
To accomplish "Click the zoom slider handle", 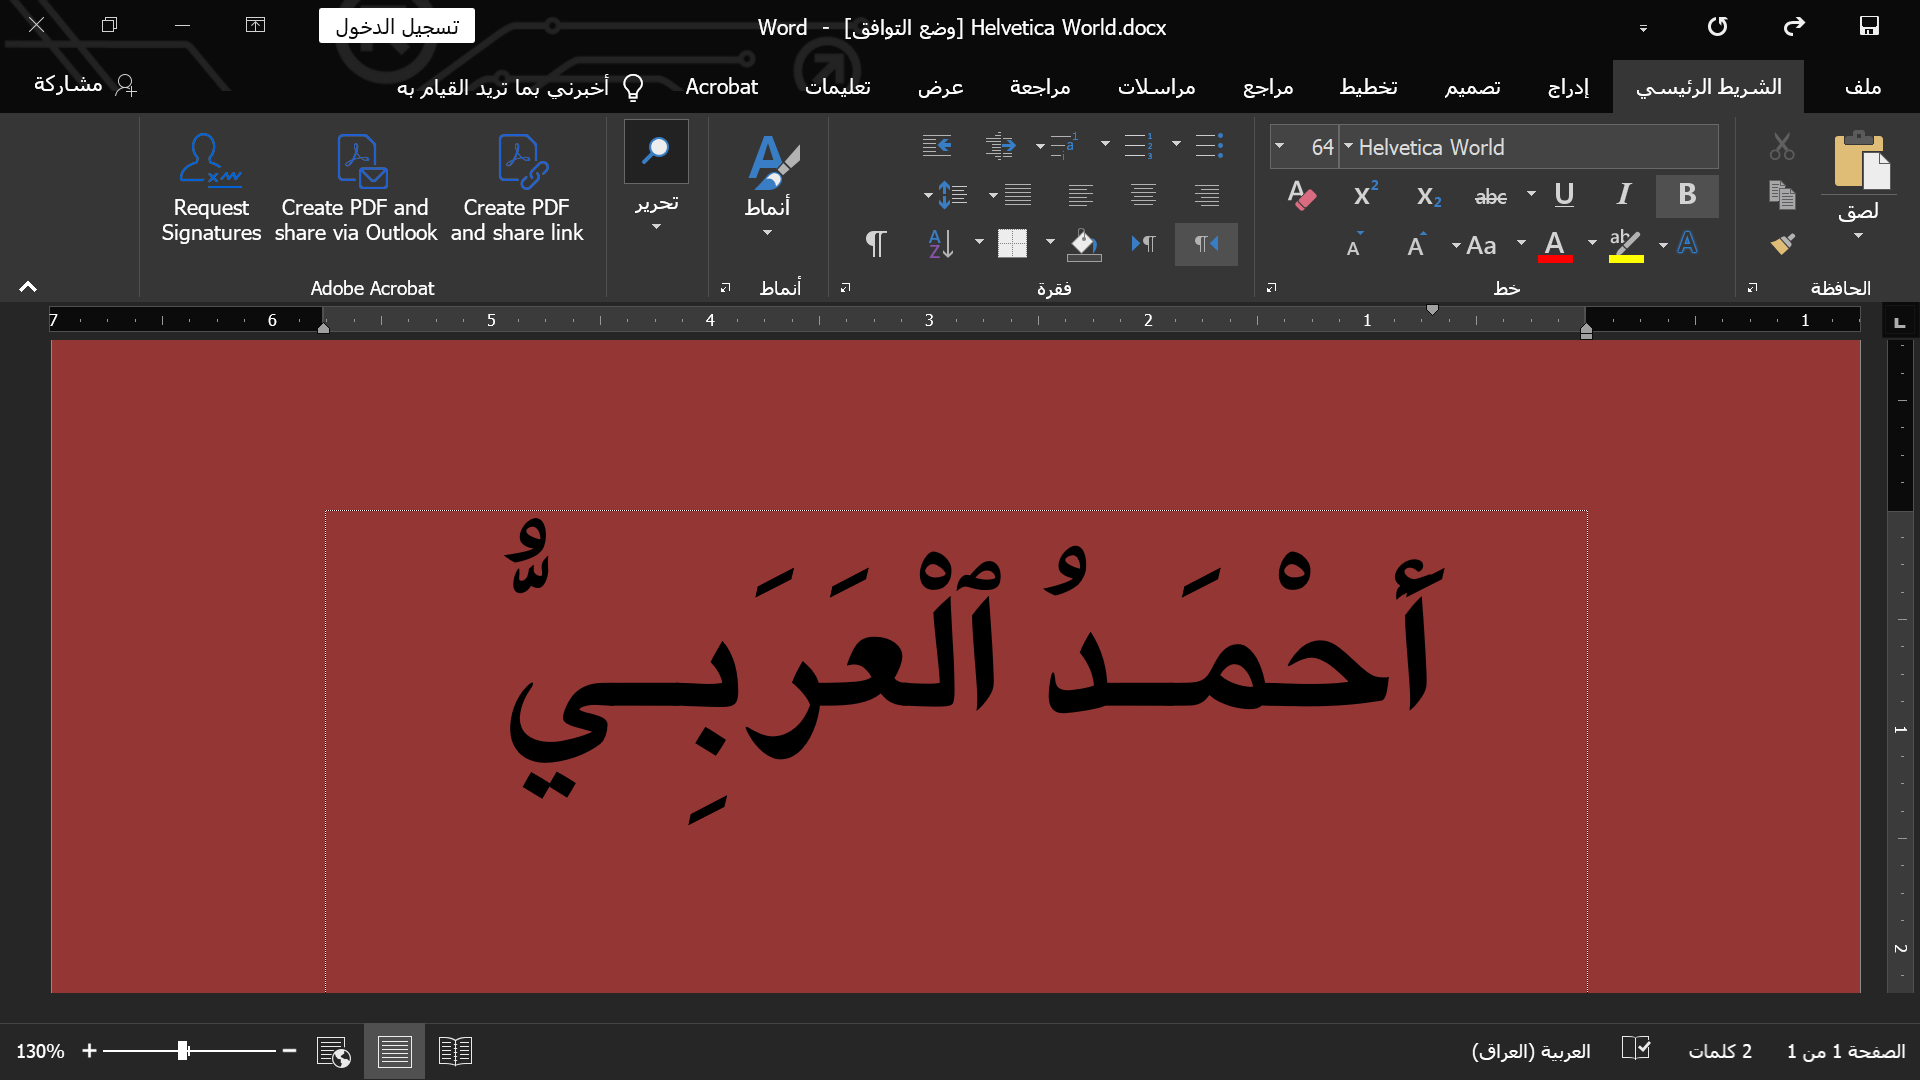I will tap(183, 1051).
